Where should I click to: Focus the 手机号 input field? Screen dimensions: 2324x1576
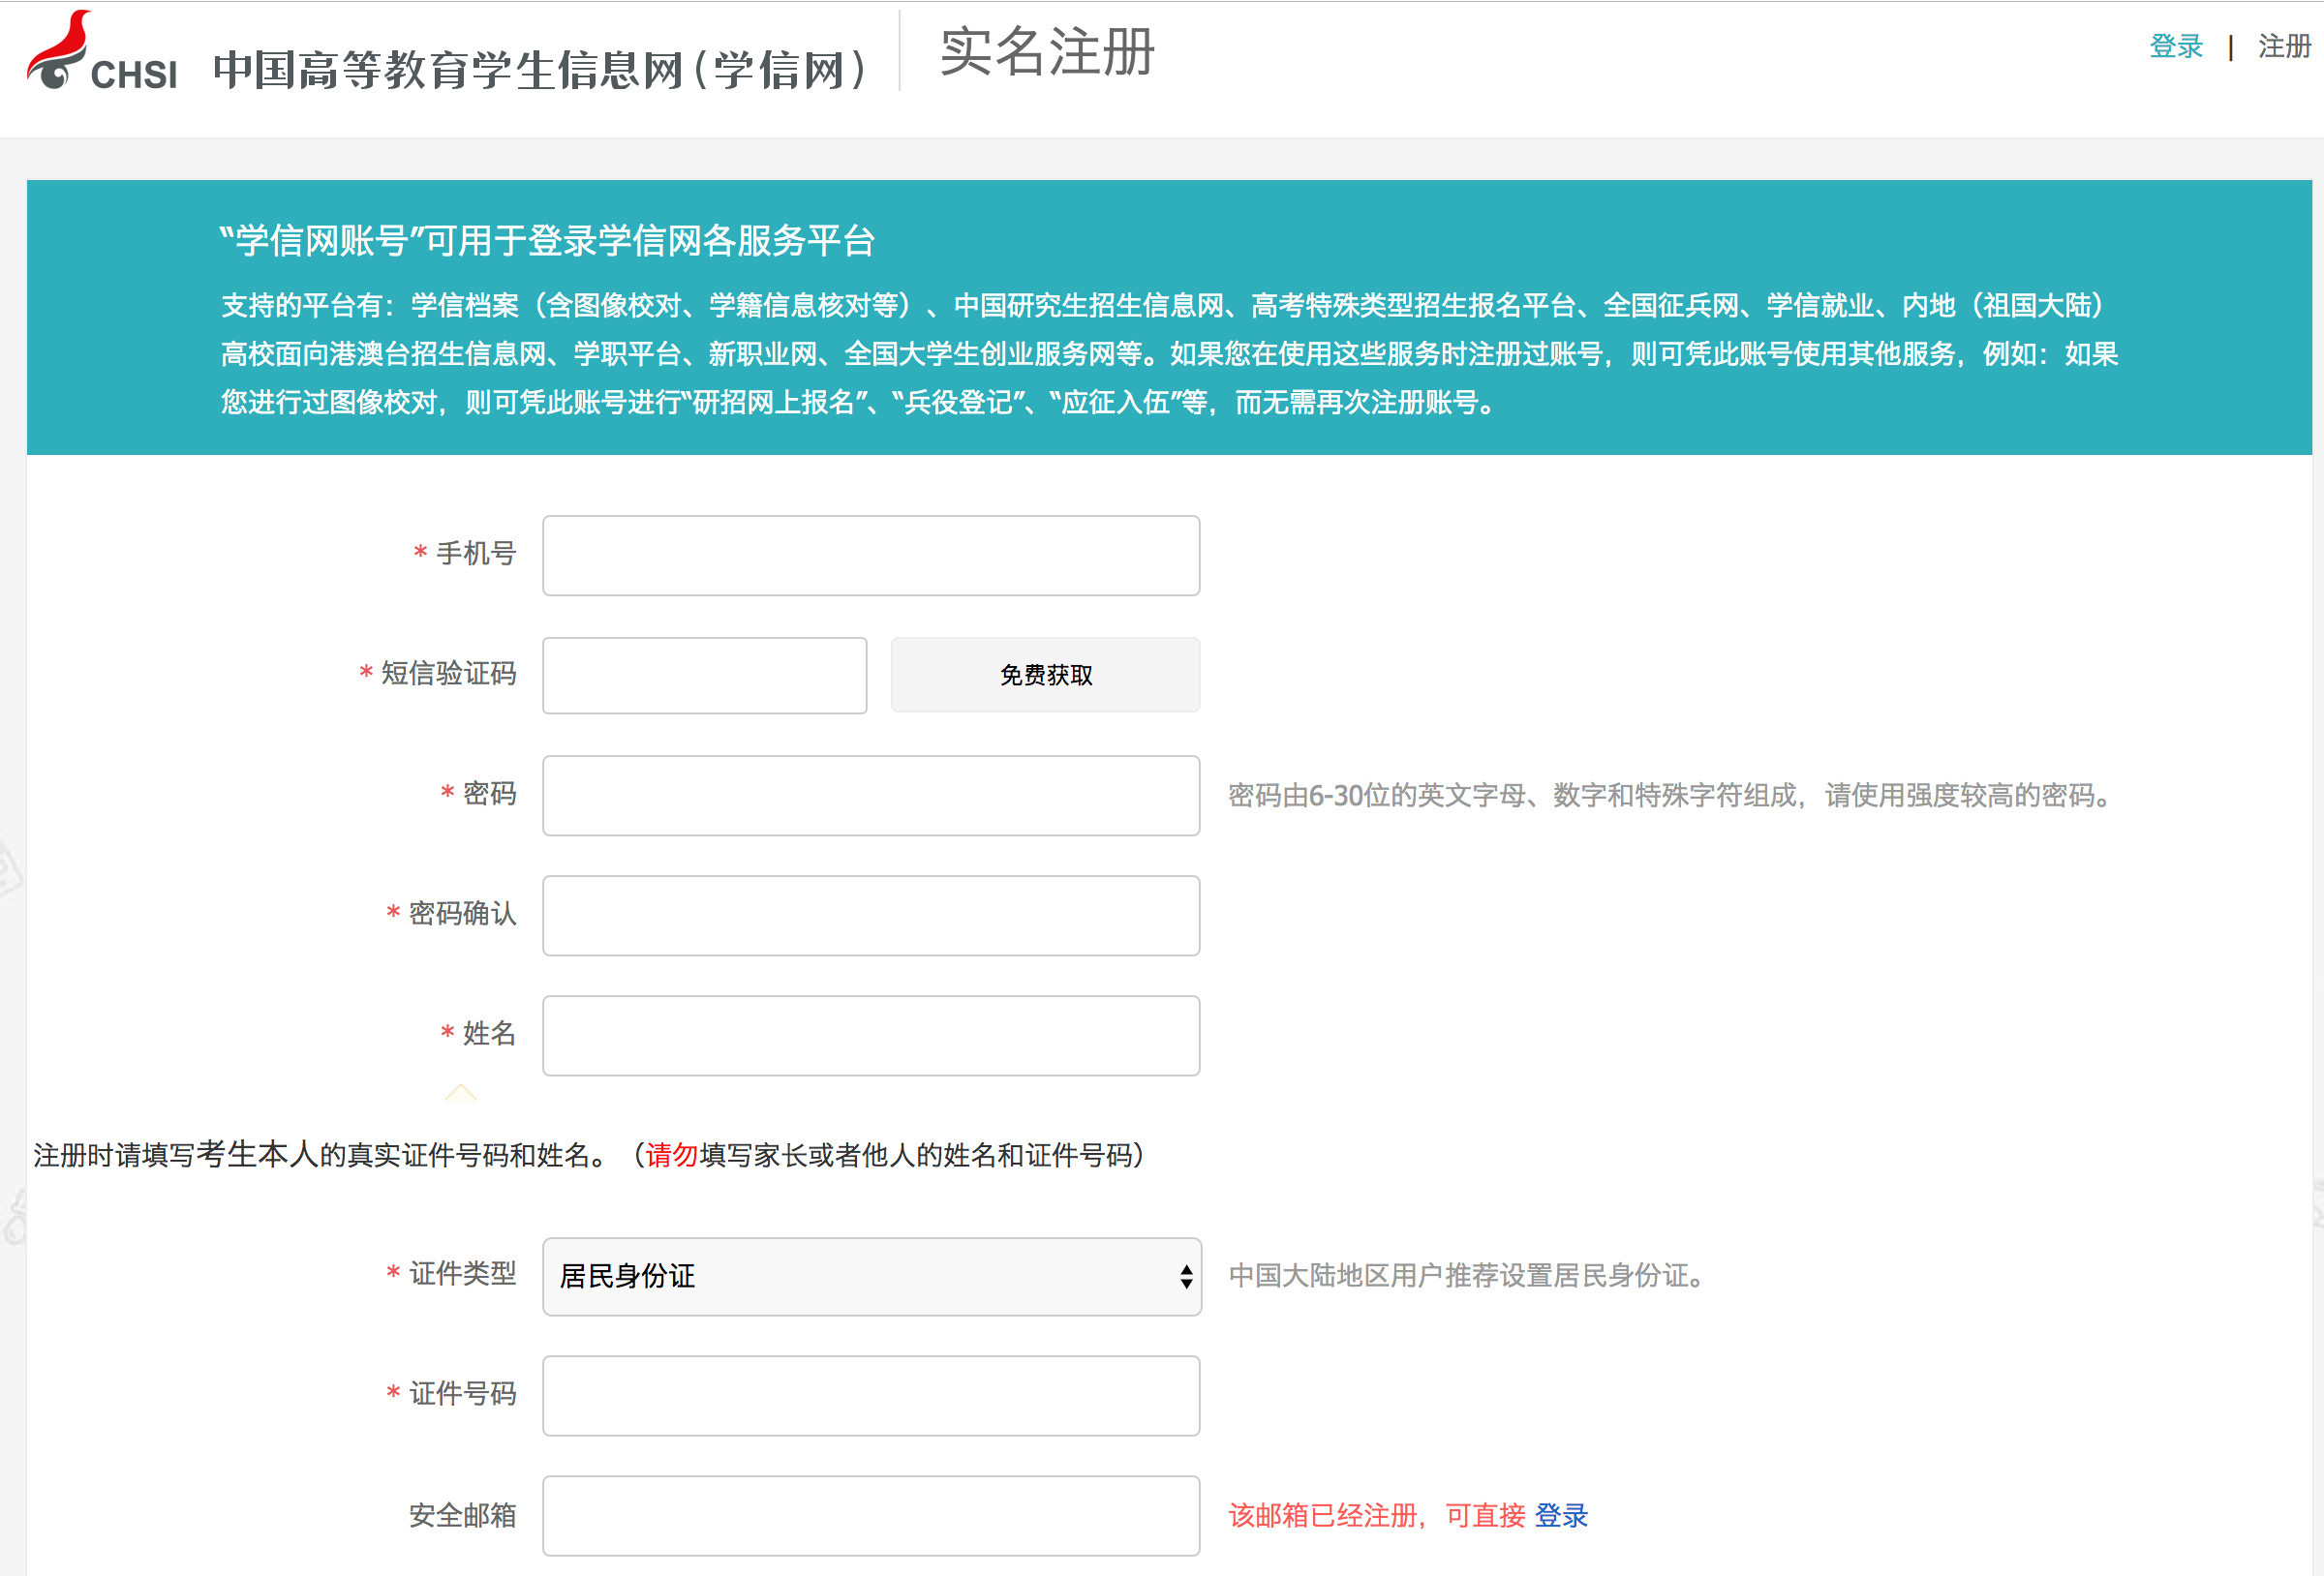pyautogui.click(x=870, y=555)
